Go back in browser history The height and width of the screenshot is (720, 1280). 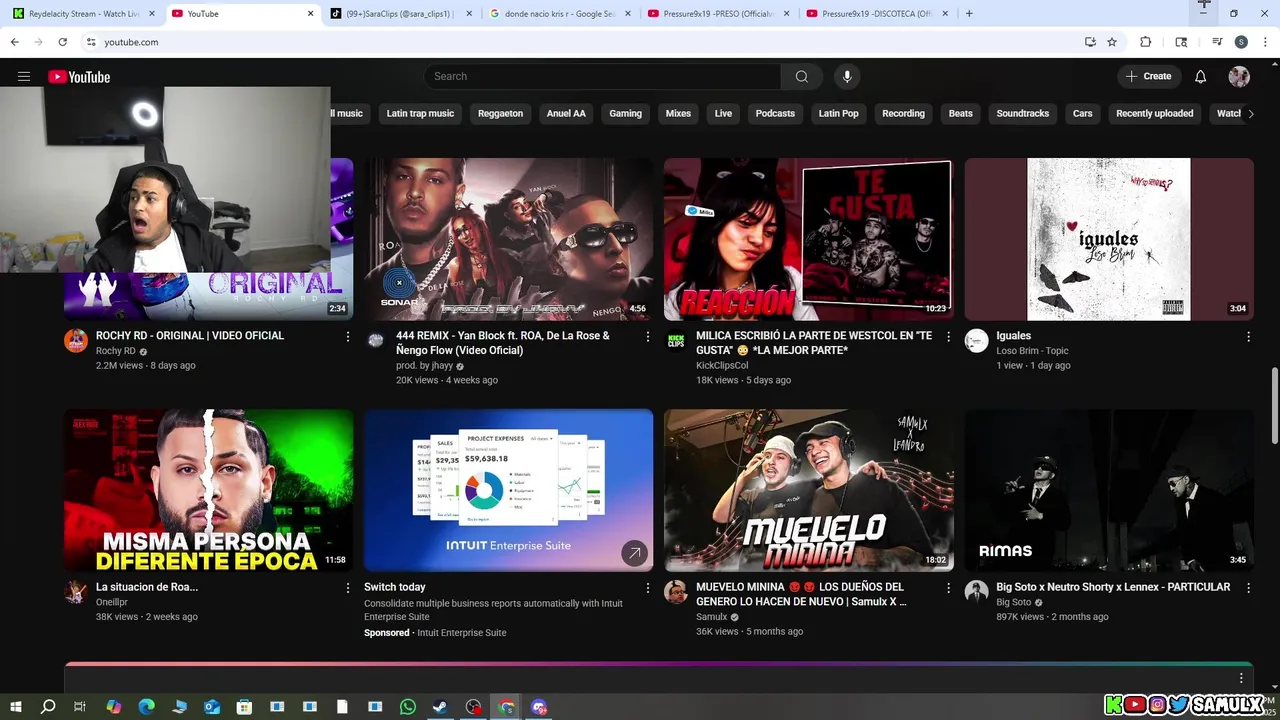click(14, 42)
